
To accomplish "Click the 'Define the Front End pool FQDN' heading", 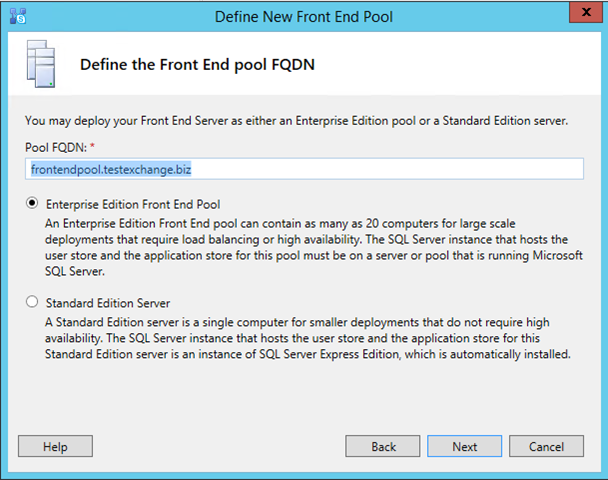I will pos(197,64).
